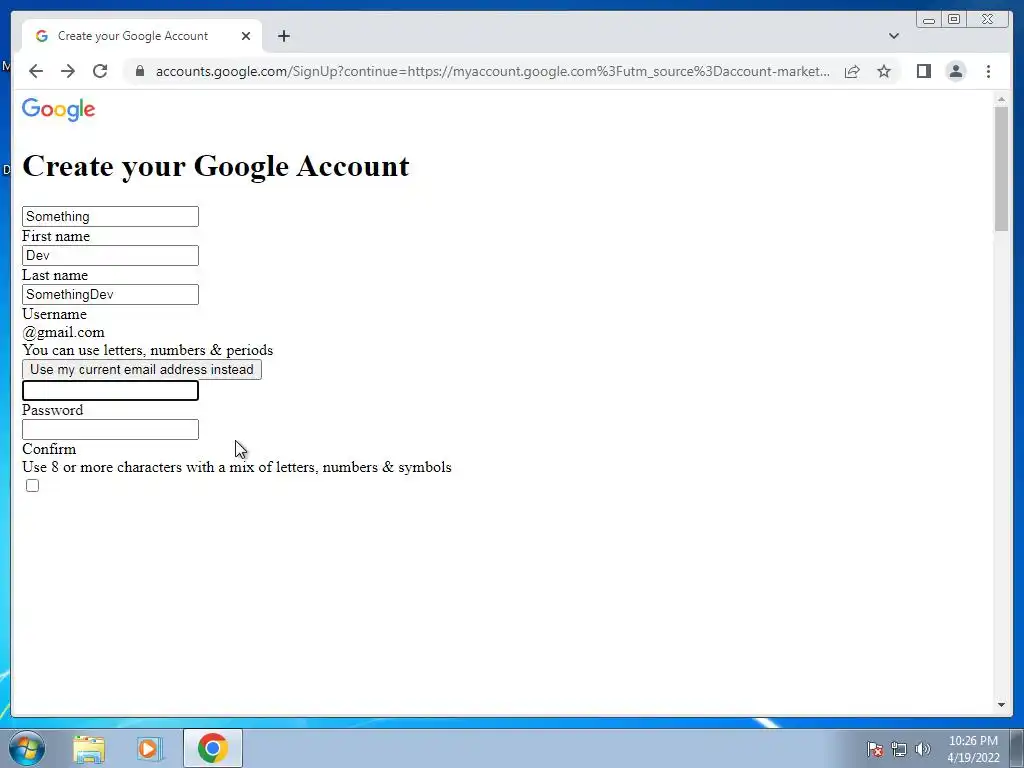Click the First name label
This screenshot has height=768, width=1024.
click(56, 236)
